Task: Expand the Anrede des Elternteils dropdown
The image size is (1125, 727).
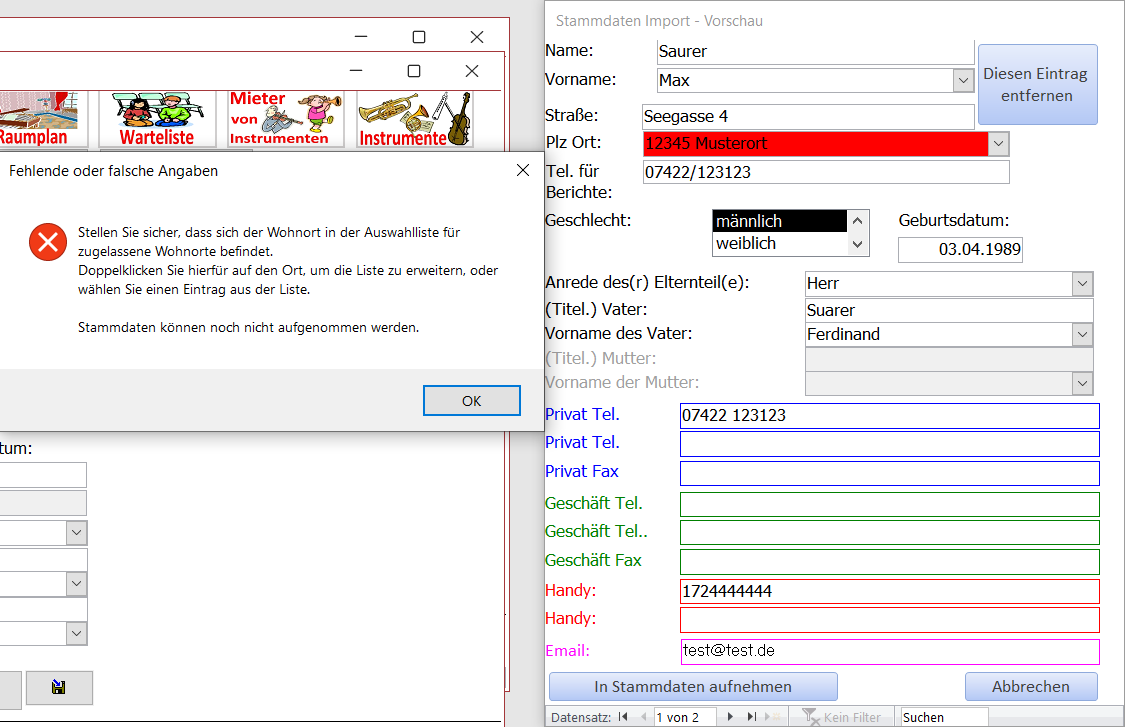Action: pos(1082,284)
